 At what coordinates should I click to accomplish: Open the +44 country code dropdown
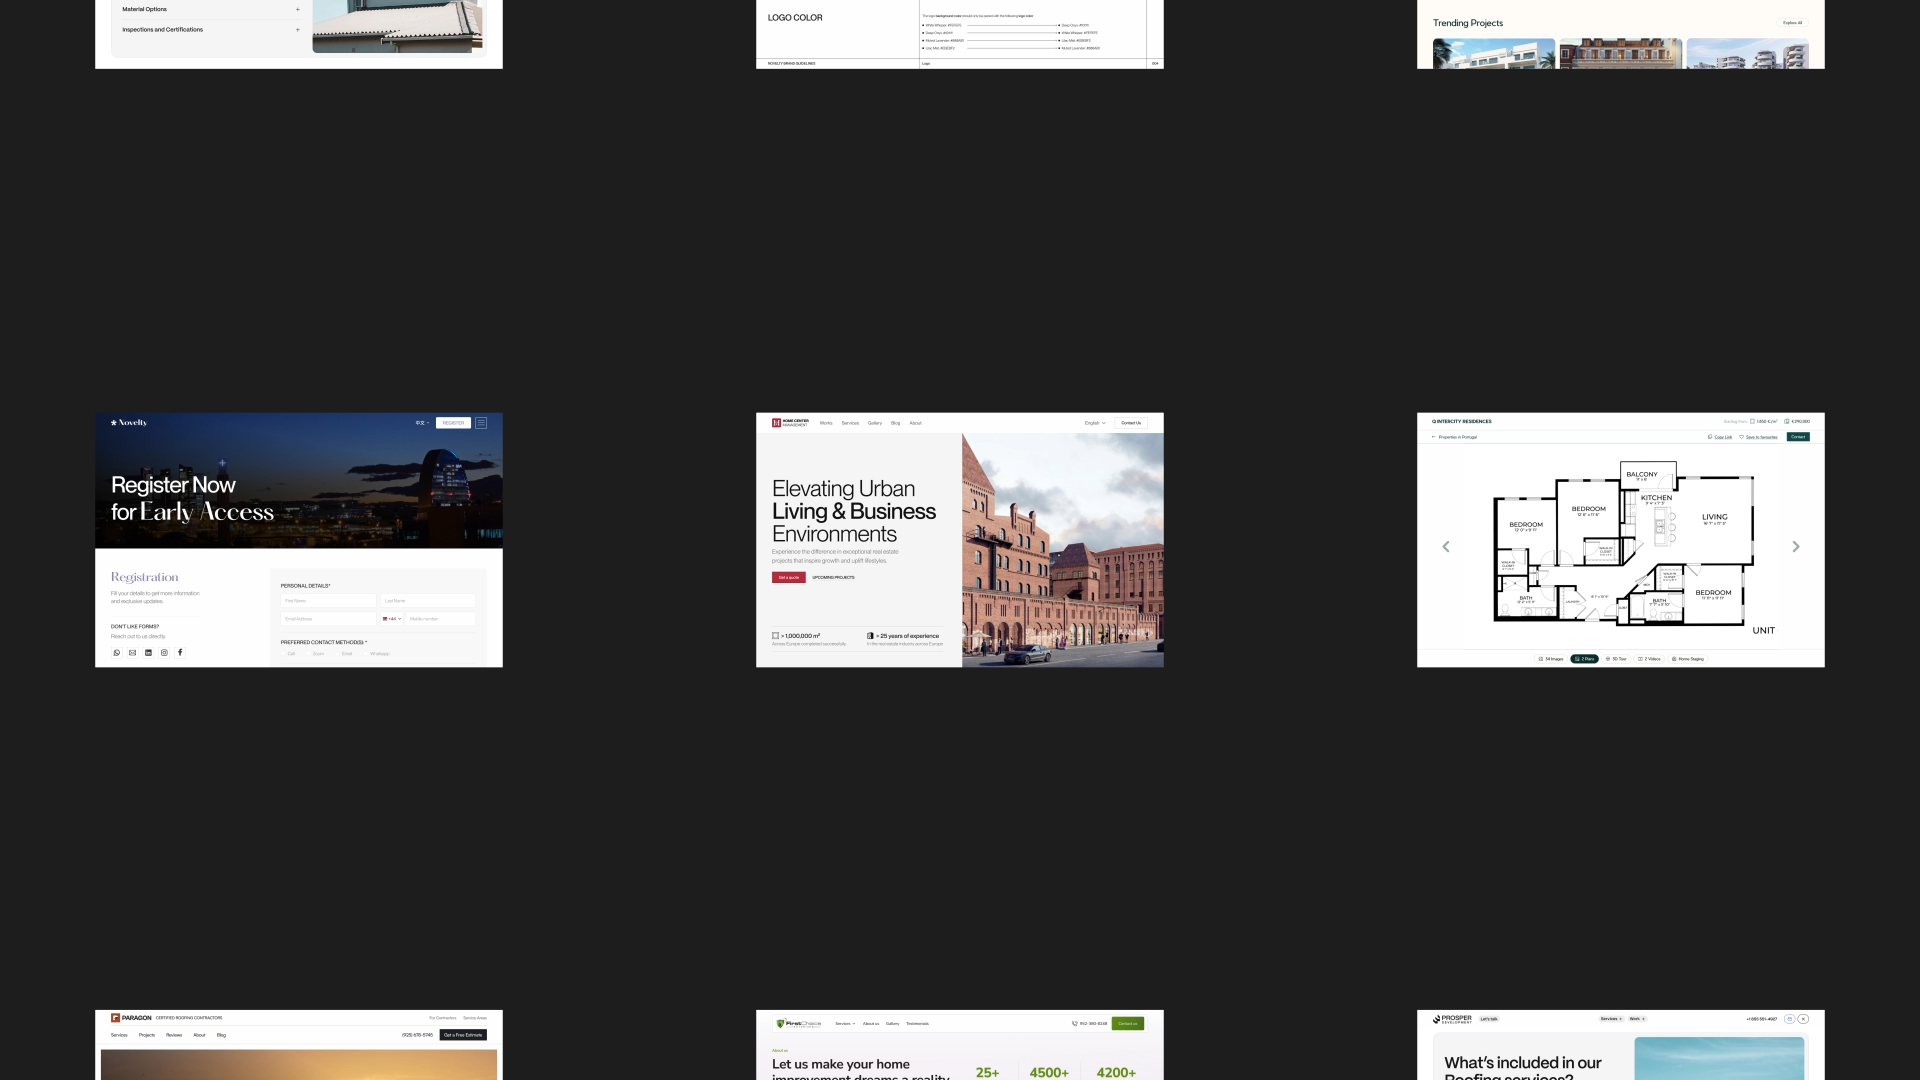coord(391,619)
